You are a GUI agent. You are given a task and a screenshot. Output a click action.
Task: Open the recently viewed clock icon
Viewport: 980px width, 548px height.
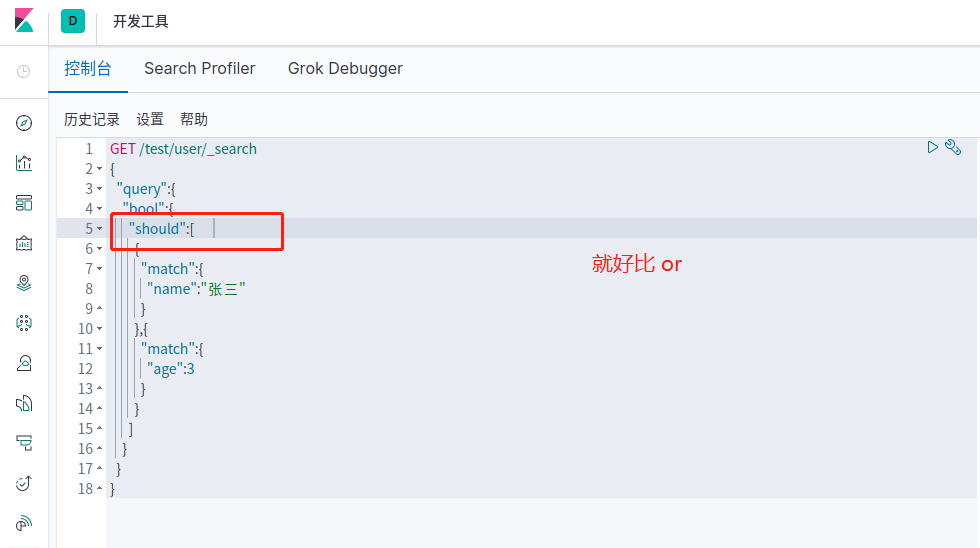pos(24,72)
